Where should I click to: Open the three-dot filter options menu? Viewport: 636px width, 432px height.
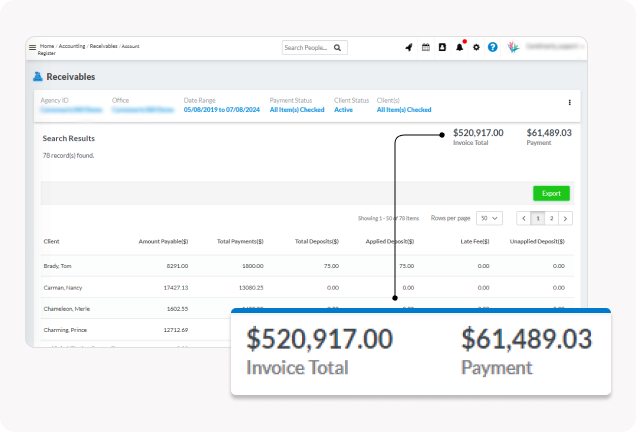[x=569, y=103]
